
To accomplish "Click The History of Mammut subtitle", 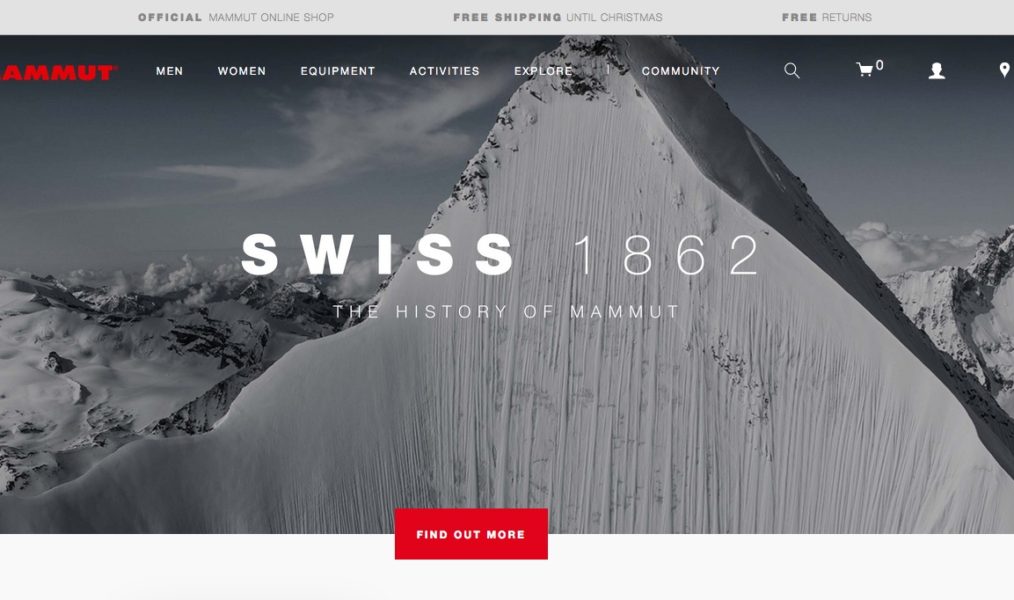I will (506, 312).
